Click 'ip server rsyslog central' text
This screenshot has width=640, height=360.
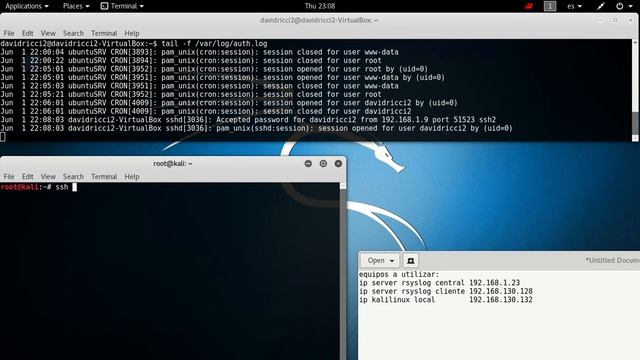pos(412,283)
